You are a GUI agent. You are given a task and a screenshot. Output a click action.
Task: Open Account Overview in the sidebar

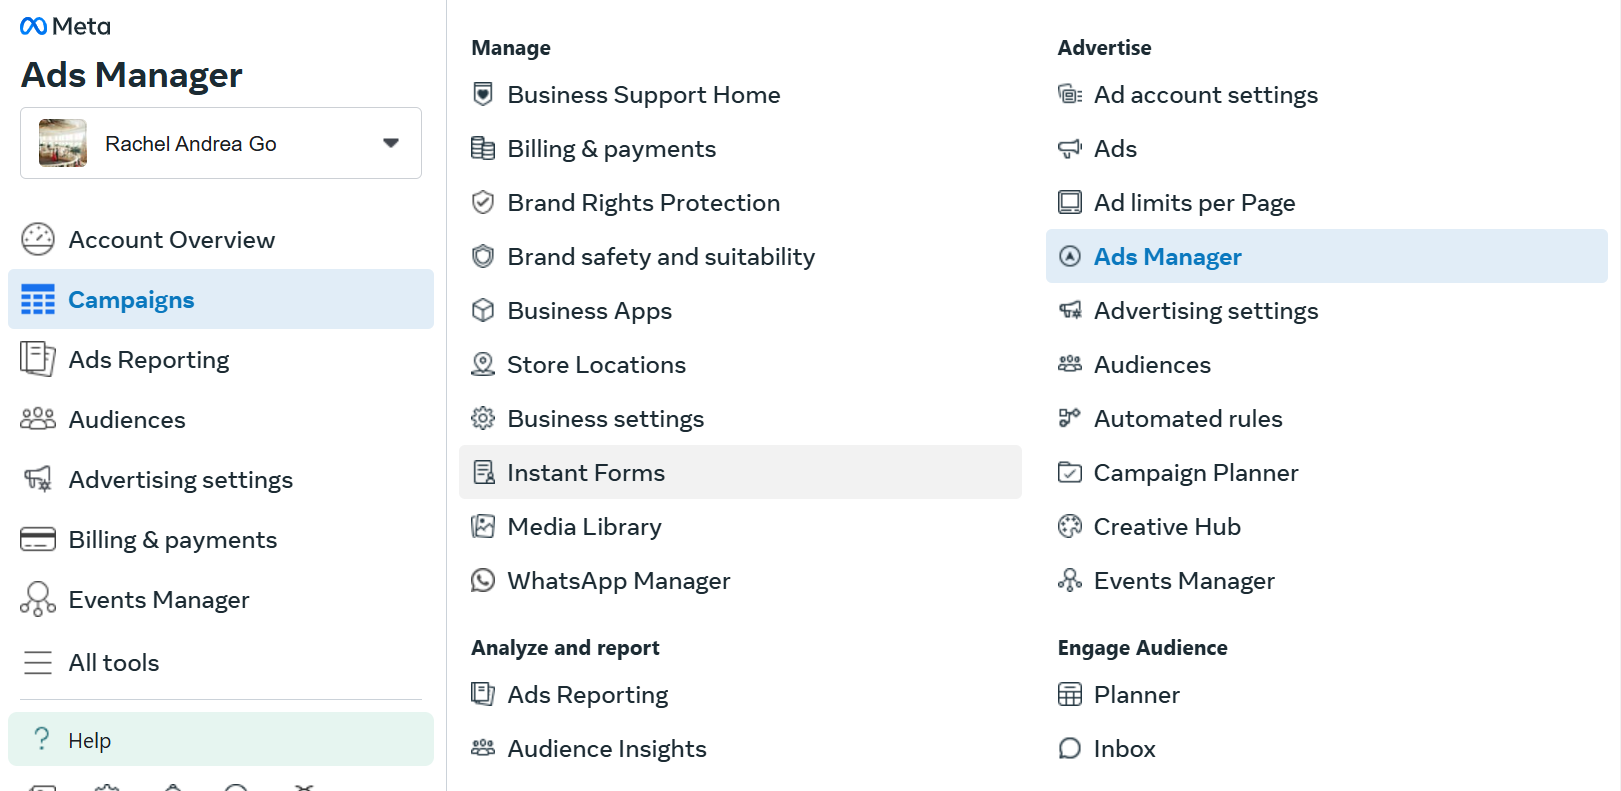[221, 240]
